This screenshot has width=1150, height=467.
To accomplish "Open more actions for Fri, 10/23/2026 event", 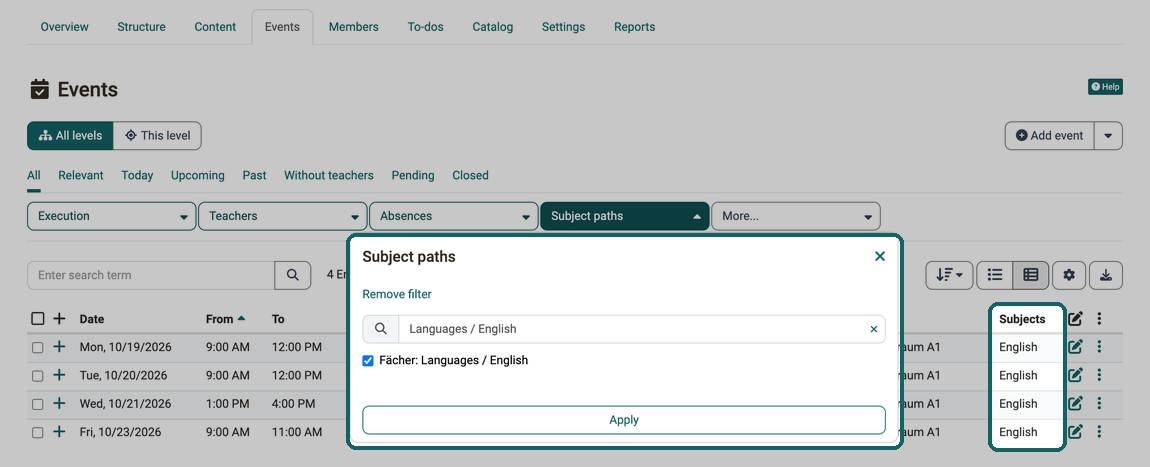I will pos(1099,432).
